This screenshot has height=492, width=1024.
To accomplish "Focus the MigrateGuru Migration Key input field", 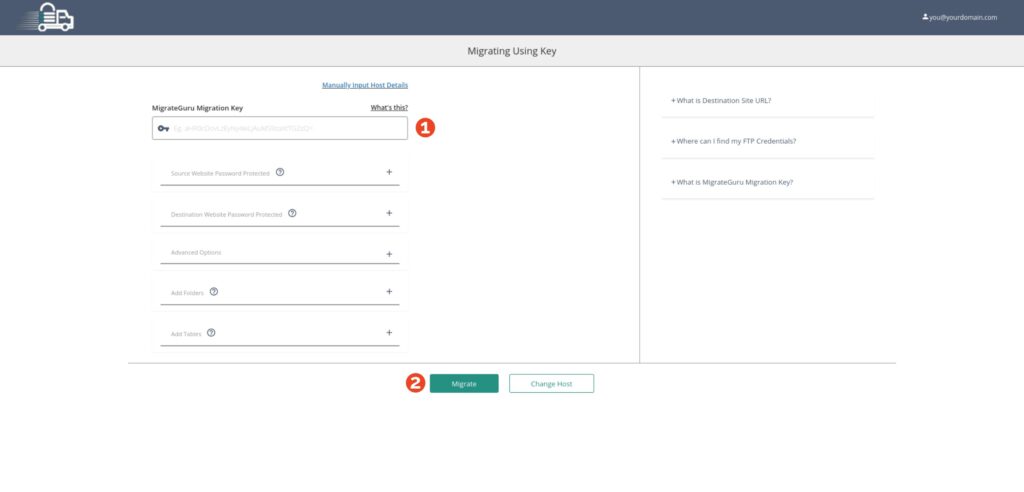I will [x=280, y=128].
